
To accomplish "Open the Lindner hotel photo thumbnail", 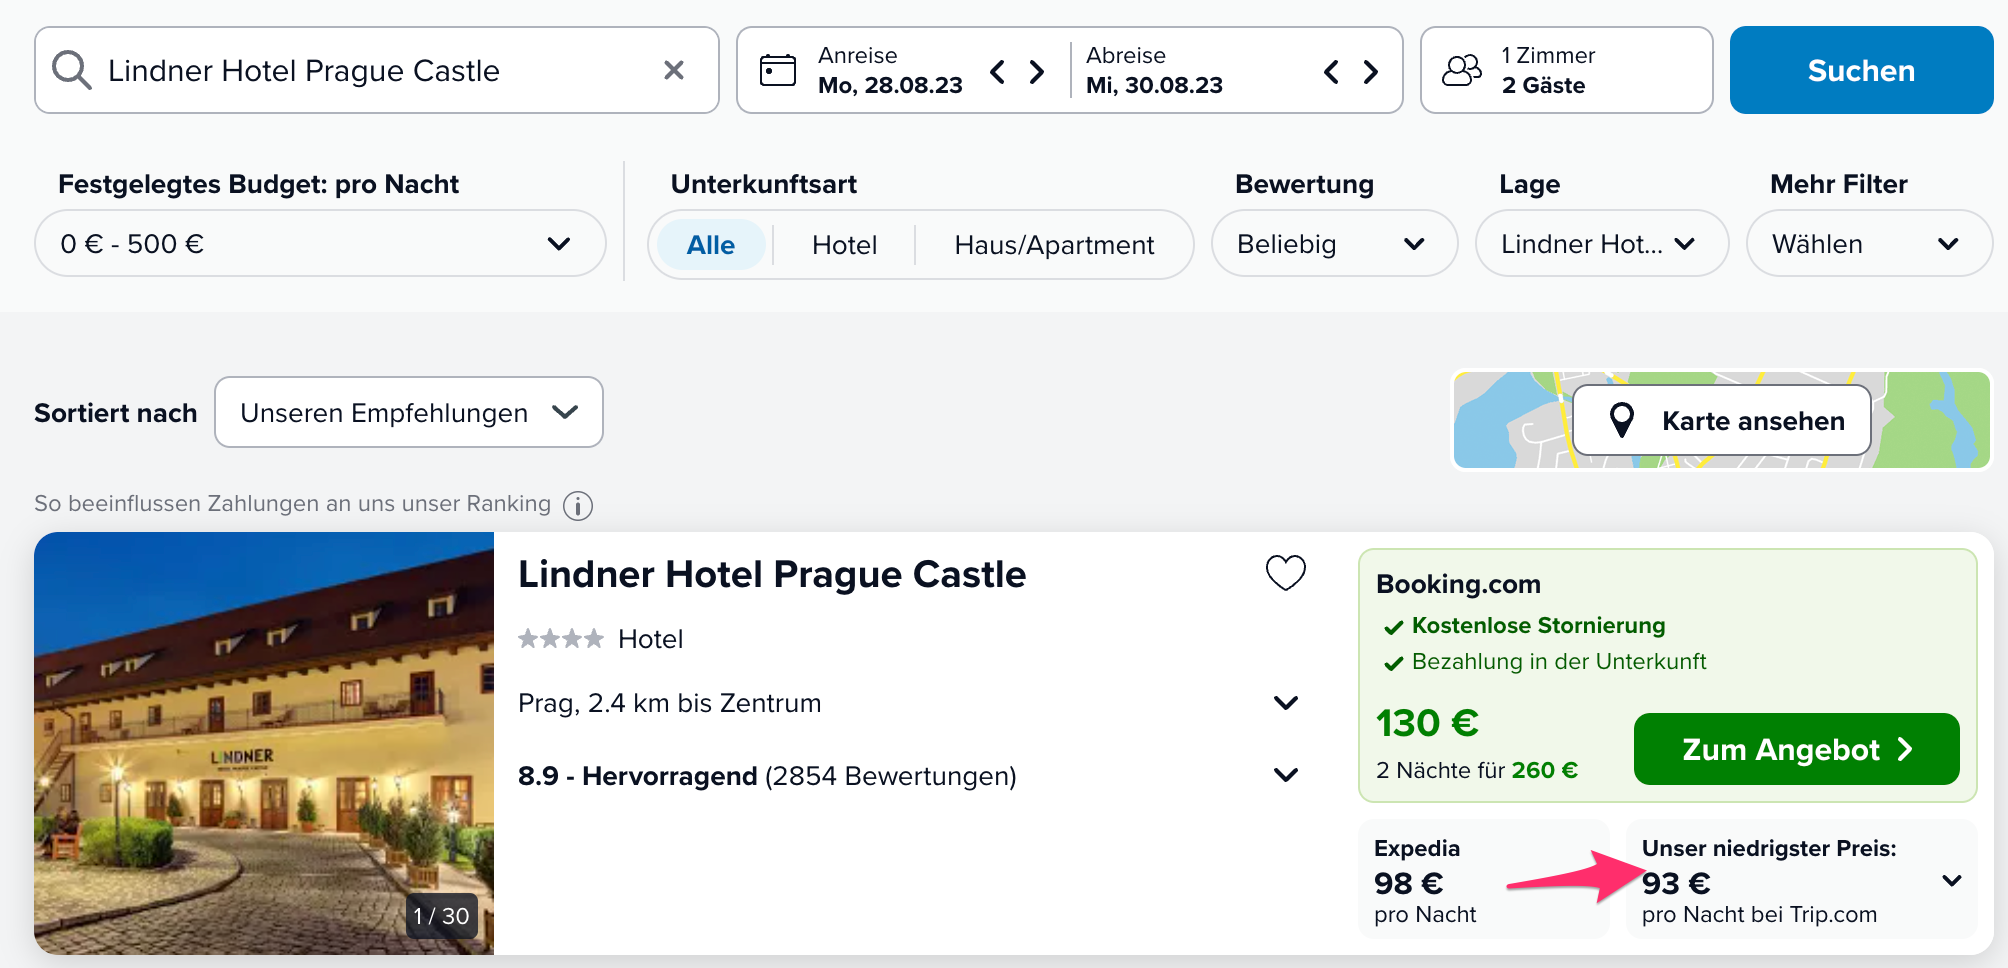I will (264, 743).
